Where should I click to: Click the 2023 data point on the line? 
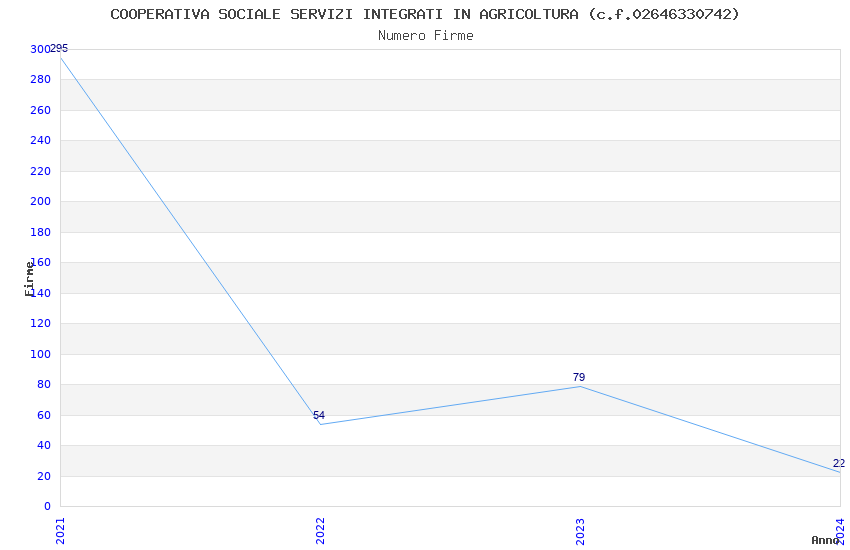point(580,386)
